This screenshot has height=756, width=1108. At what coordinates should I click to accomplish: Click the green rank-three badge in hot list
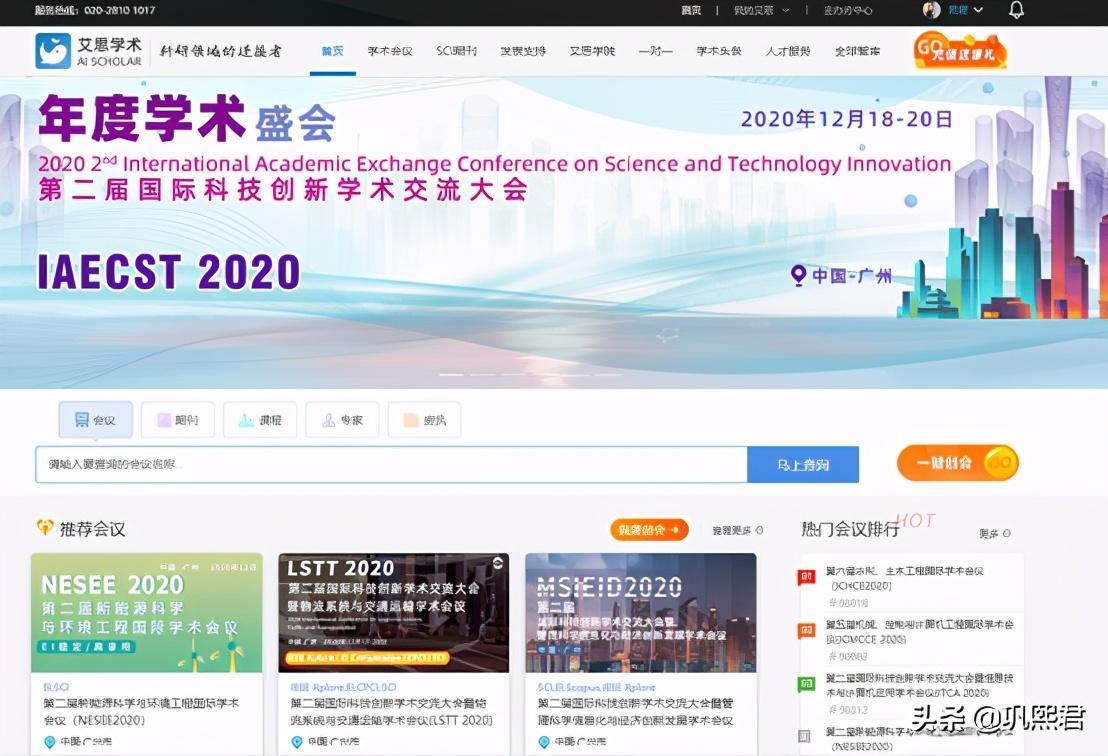(x=806, y=684)
